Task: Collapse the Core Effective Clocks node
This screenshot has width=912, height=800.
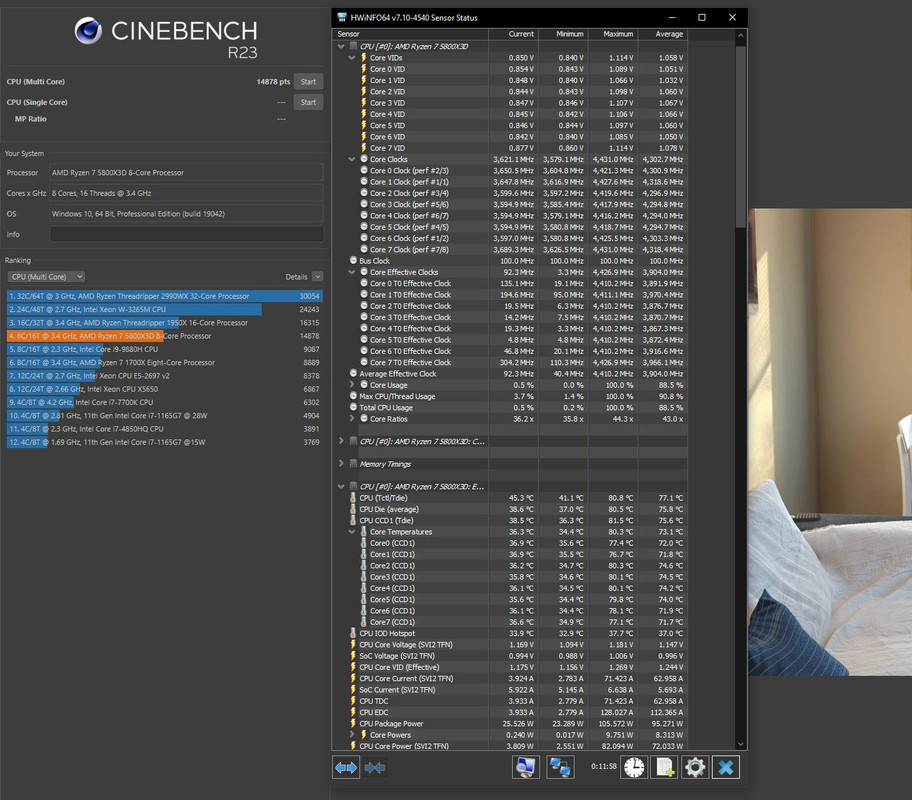Action: [x=351, y=272]
